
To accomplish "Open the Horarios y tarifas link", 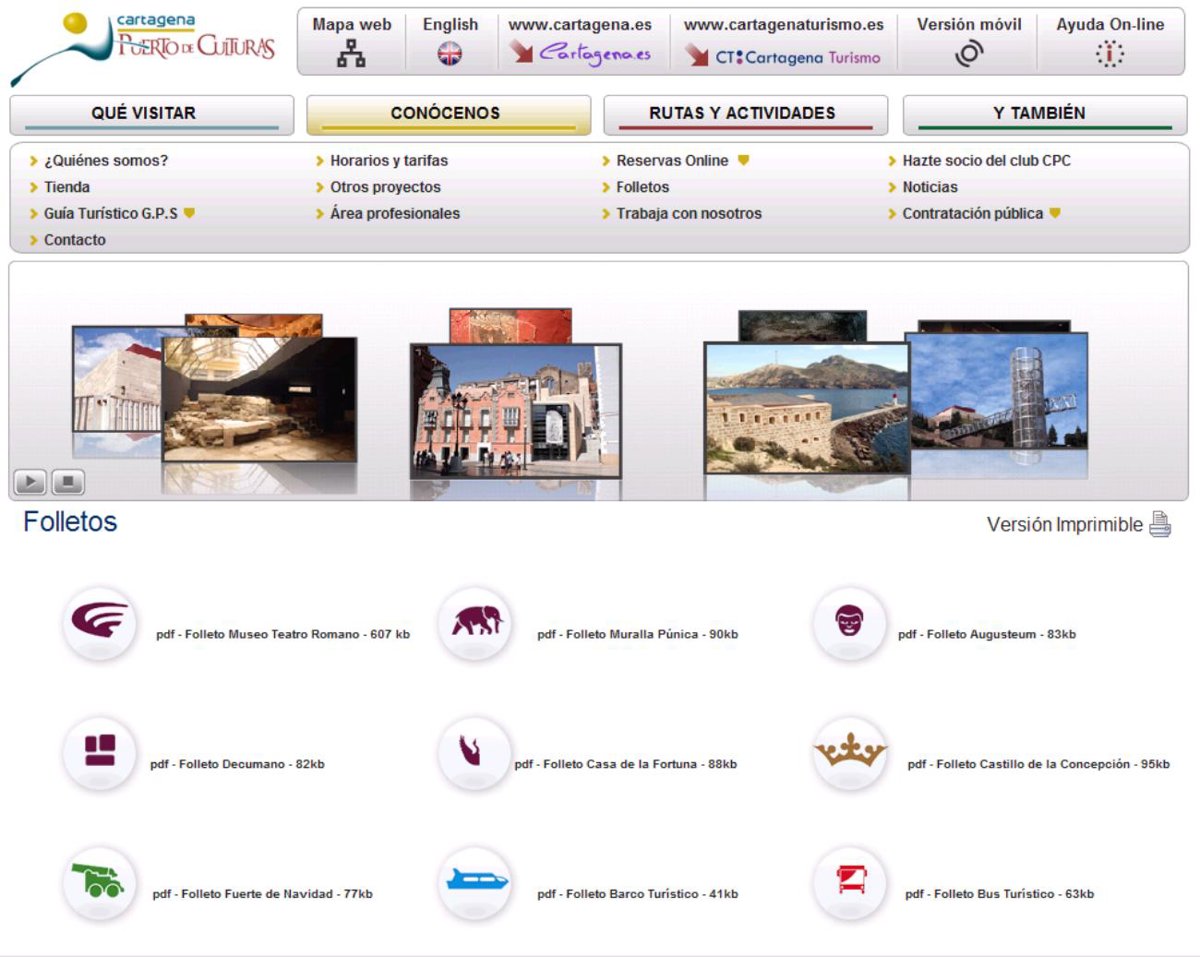I will (x=388, y=160).
